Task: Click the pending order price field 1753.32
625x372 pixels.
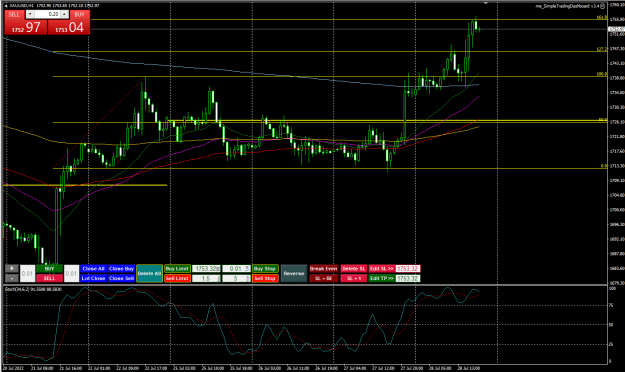Action: (206, 269)
